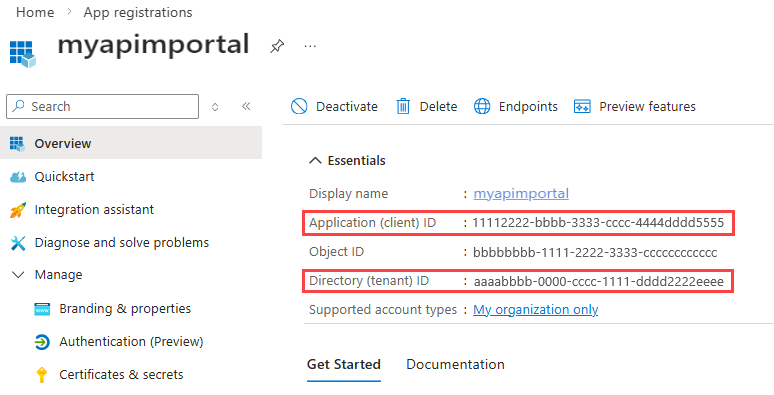774x395 pixels.
Task: Open Certificates & secrets key icon
Action: tap(42, 375)
